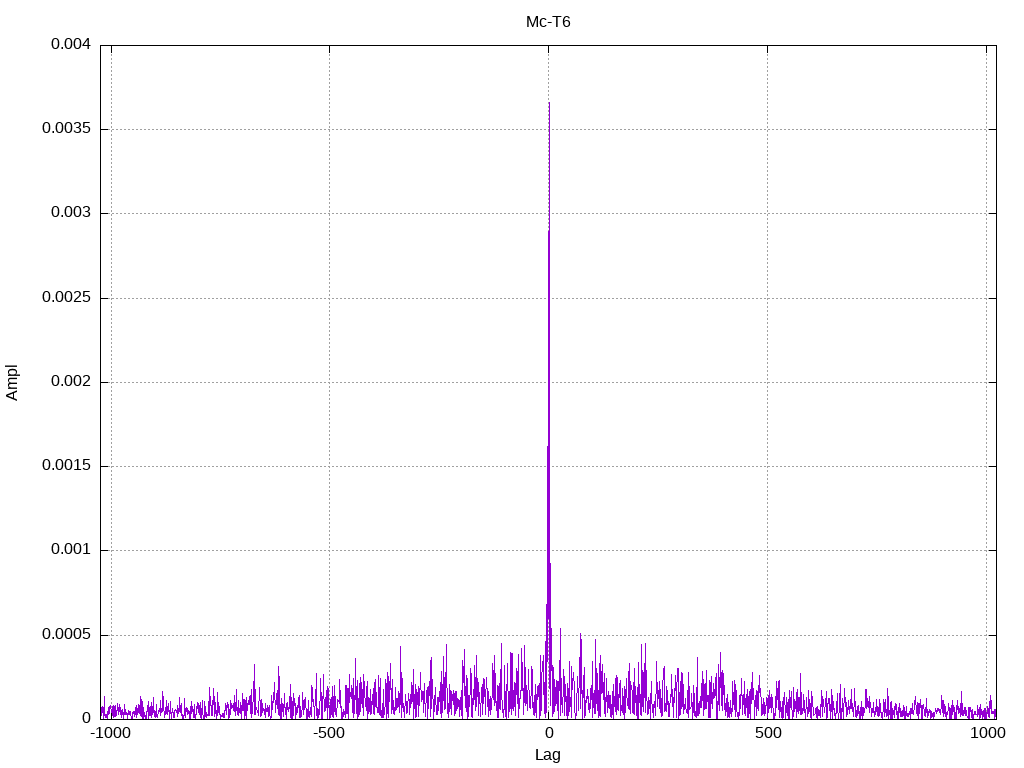Viewport: 1024px width, 768px height.
Task: Click the plot title 'Mc-T6'
Action: (548, 22)
